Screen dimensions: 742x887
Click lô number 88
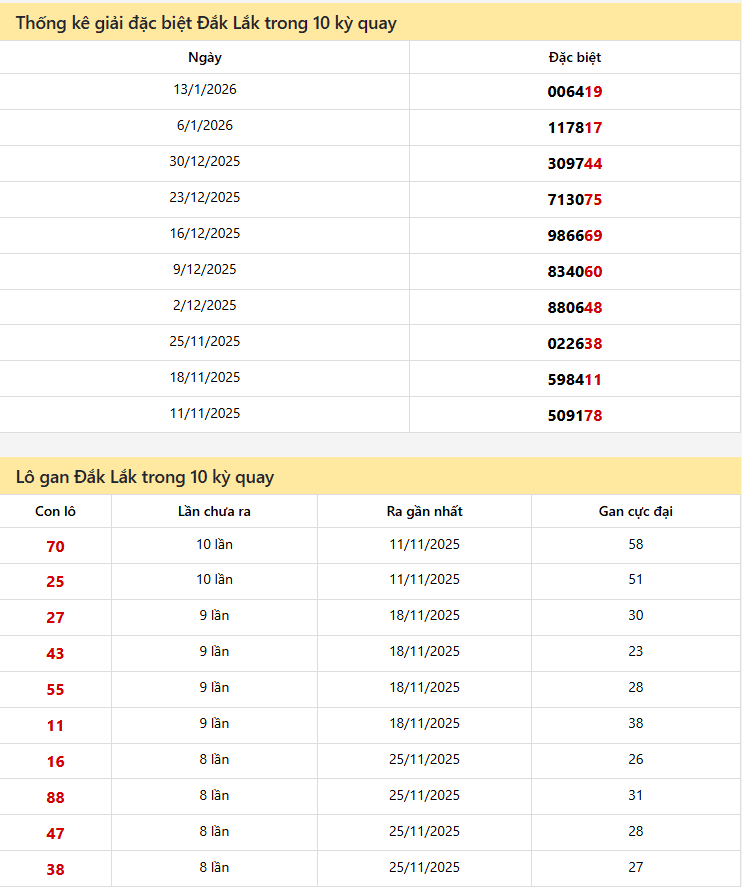[x=55, y=798]
